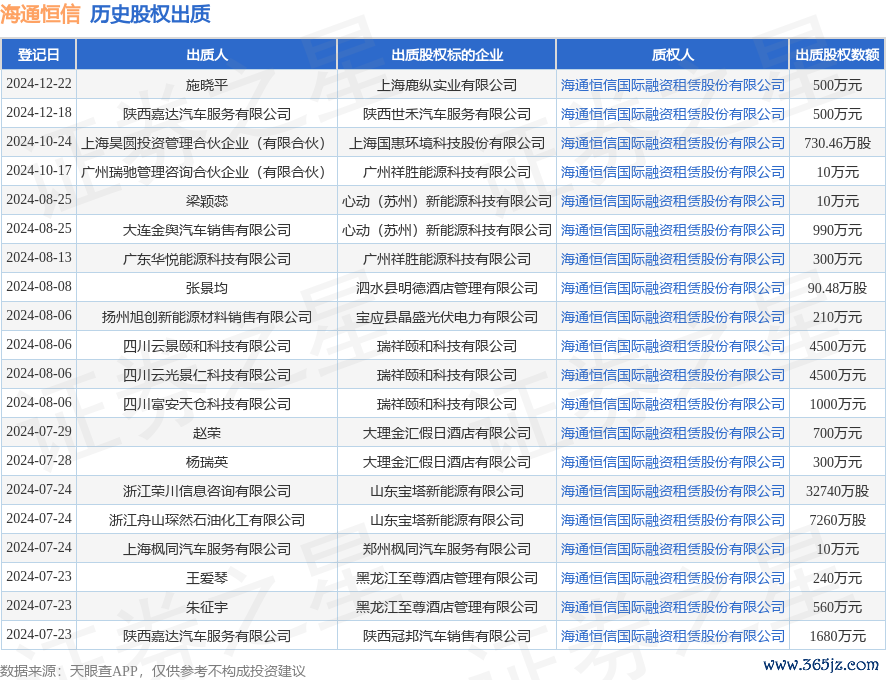886x680 pixels.
Task: Click the 数据来源 天眼查APP footer note
Action: tap(153, 671)
